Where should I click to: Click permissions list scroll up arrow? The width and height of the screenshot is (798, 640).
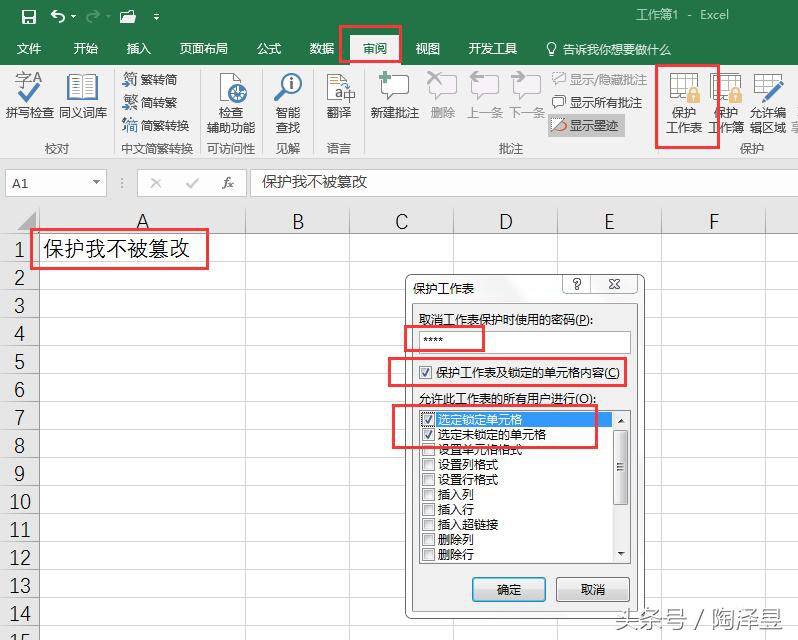click(x=621, y=420)
